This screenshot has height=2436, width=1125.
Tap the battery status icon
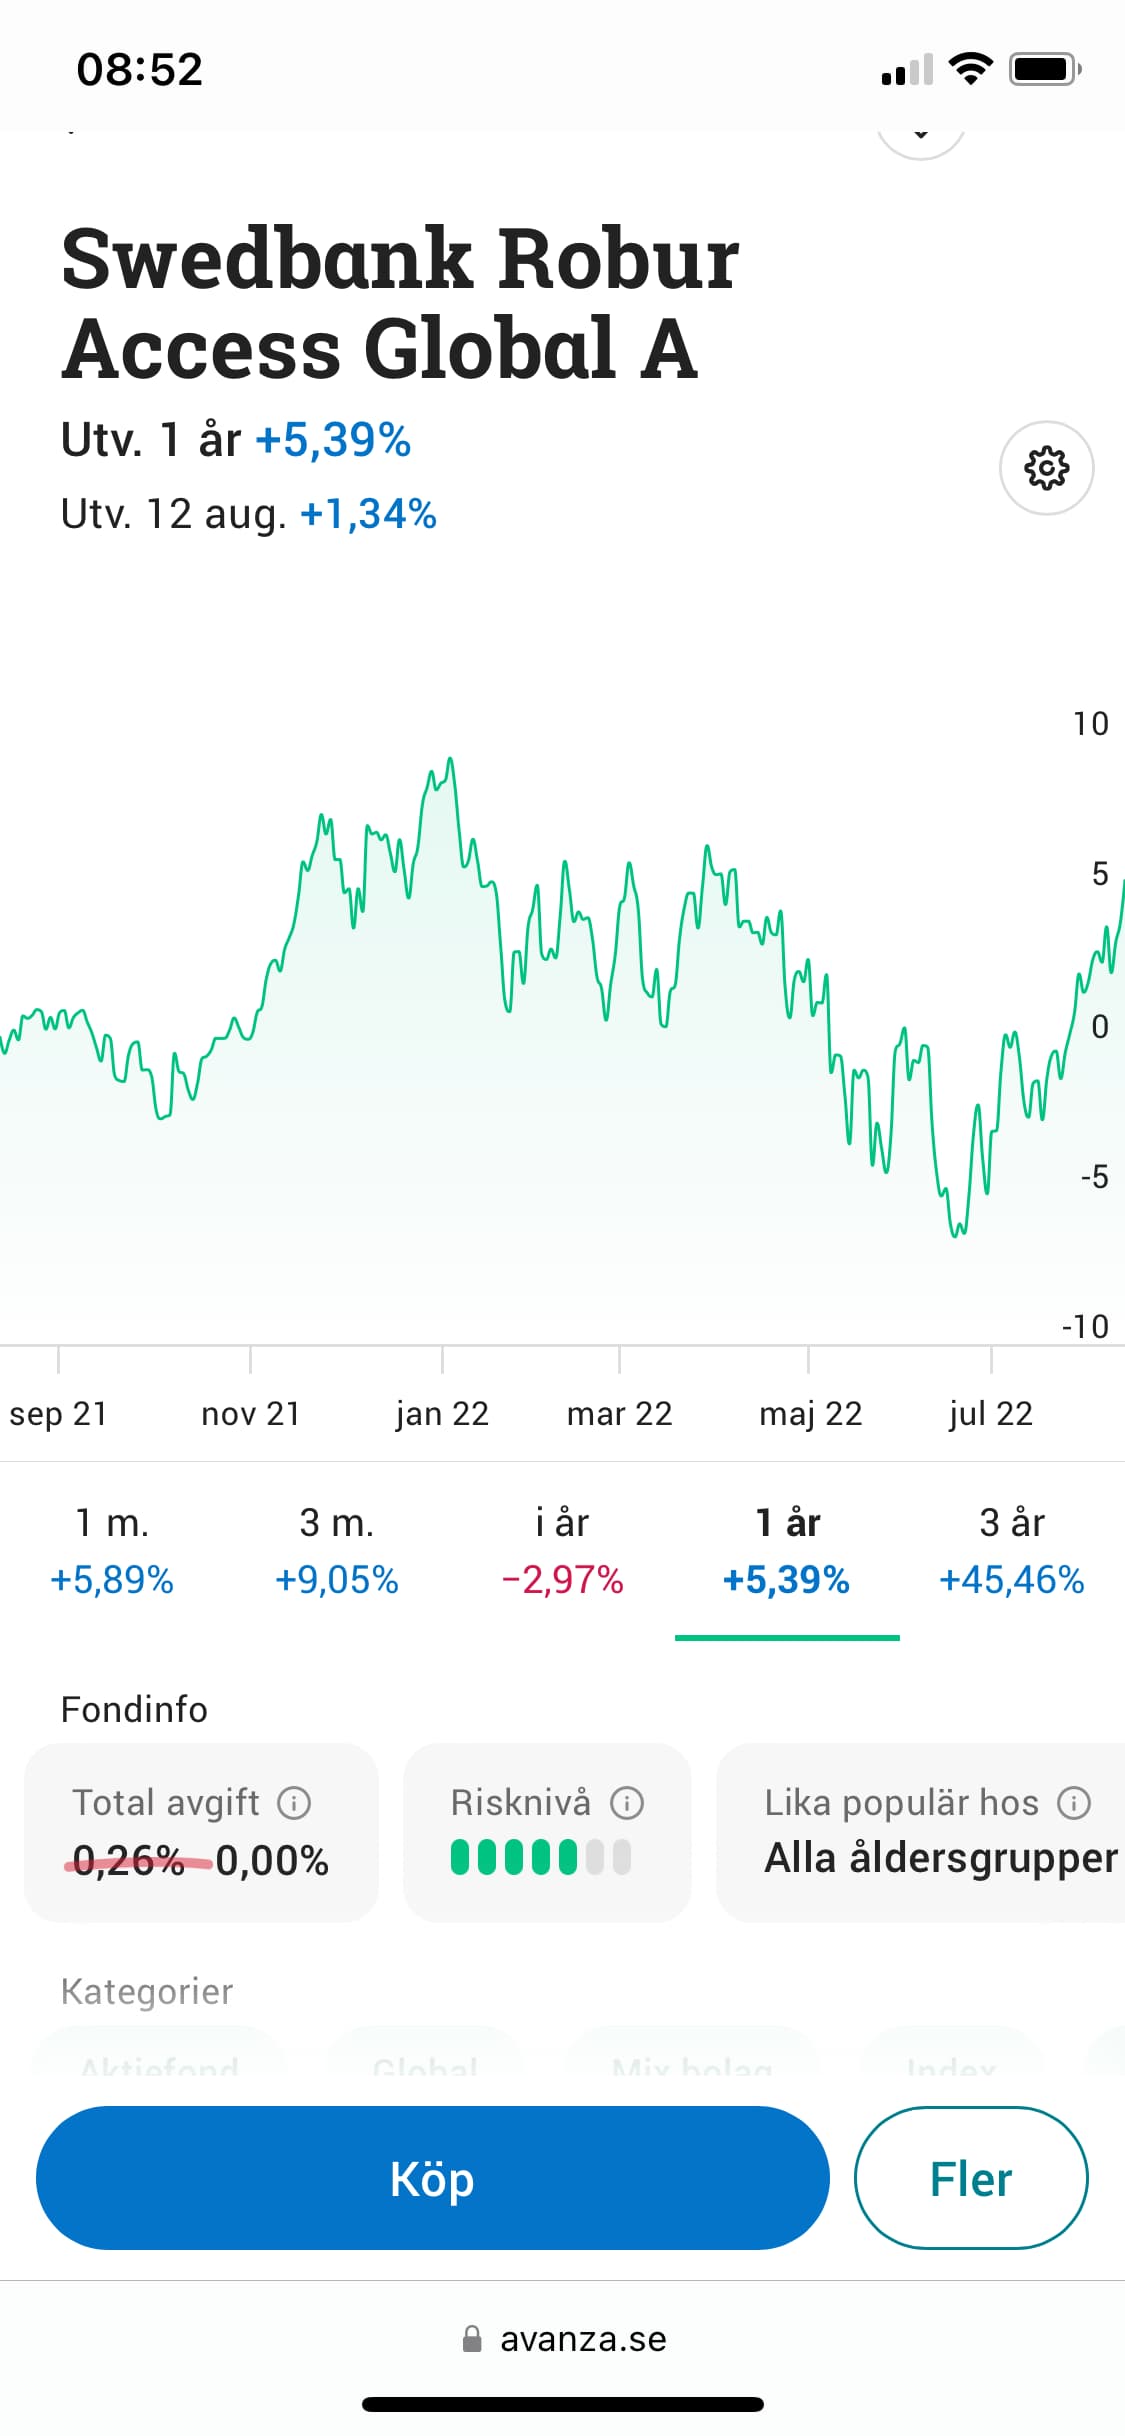click(1044, 69)
